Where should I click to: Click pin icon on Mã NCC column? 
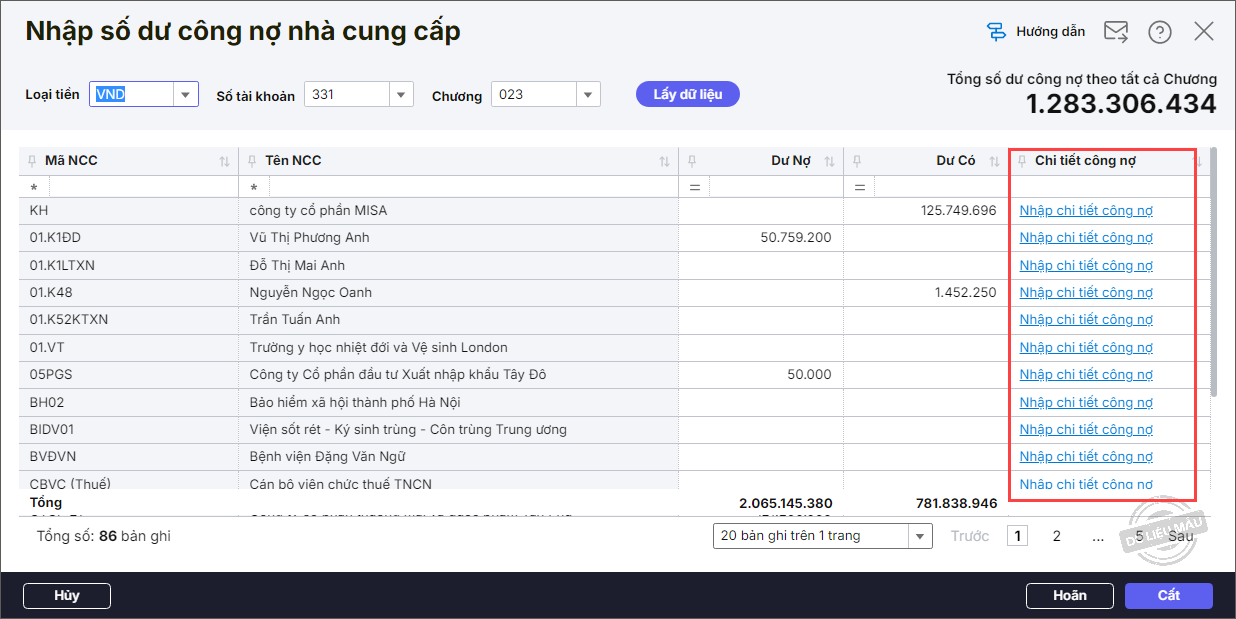click(32, 161)
